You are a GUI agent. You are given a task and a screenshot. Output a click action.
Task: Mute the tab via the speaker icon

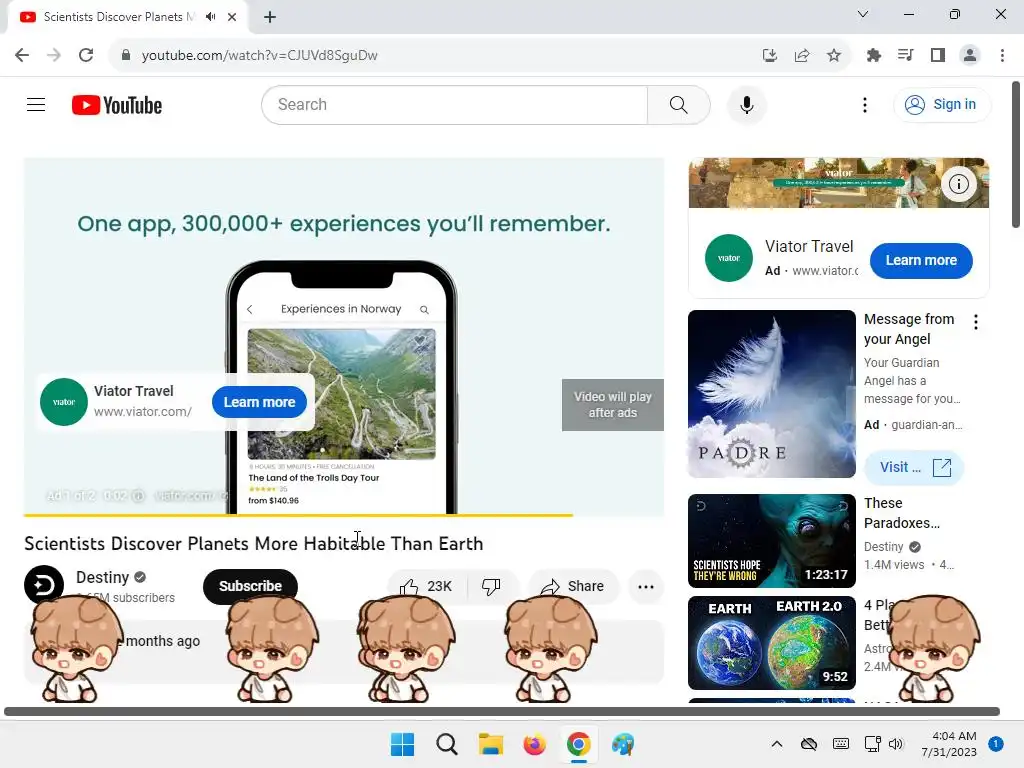pos(210,17)
